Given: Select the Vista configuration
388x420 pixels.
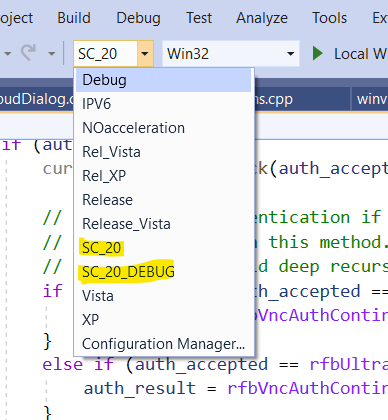Looking at the screenshot, I should tap(163, 296).
